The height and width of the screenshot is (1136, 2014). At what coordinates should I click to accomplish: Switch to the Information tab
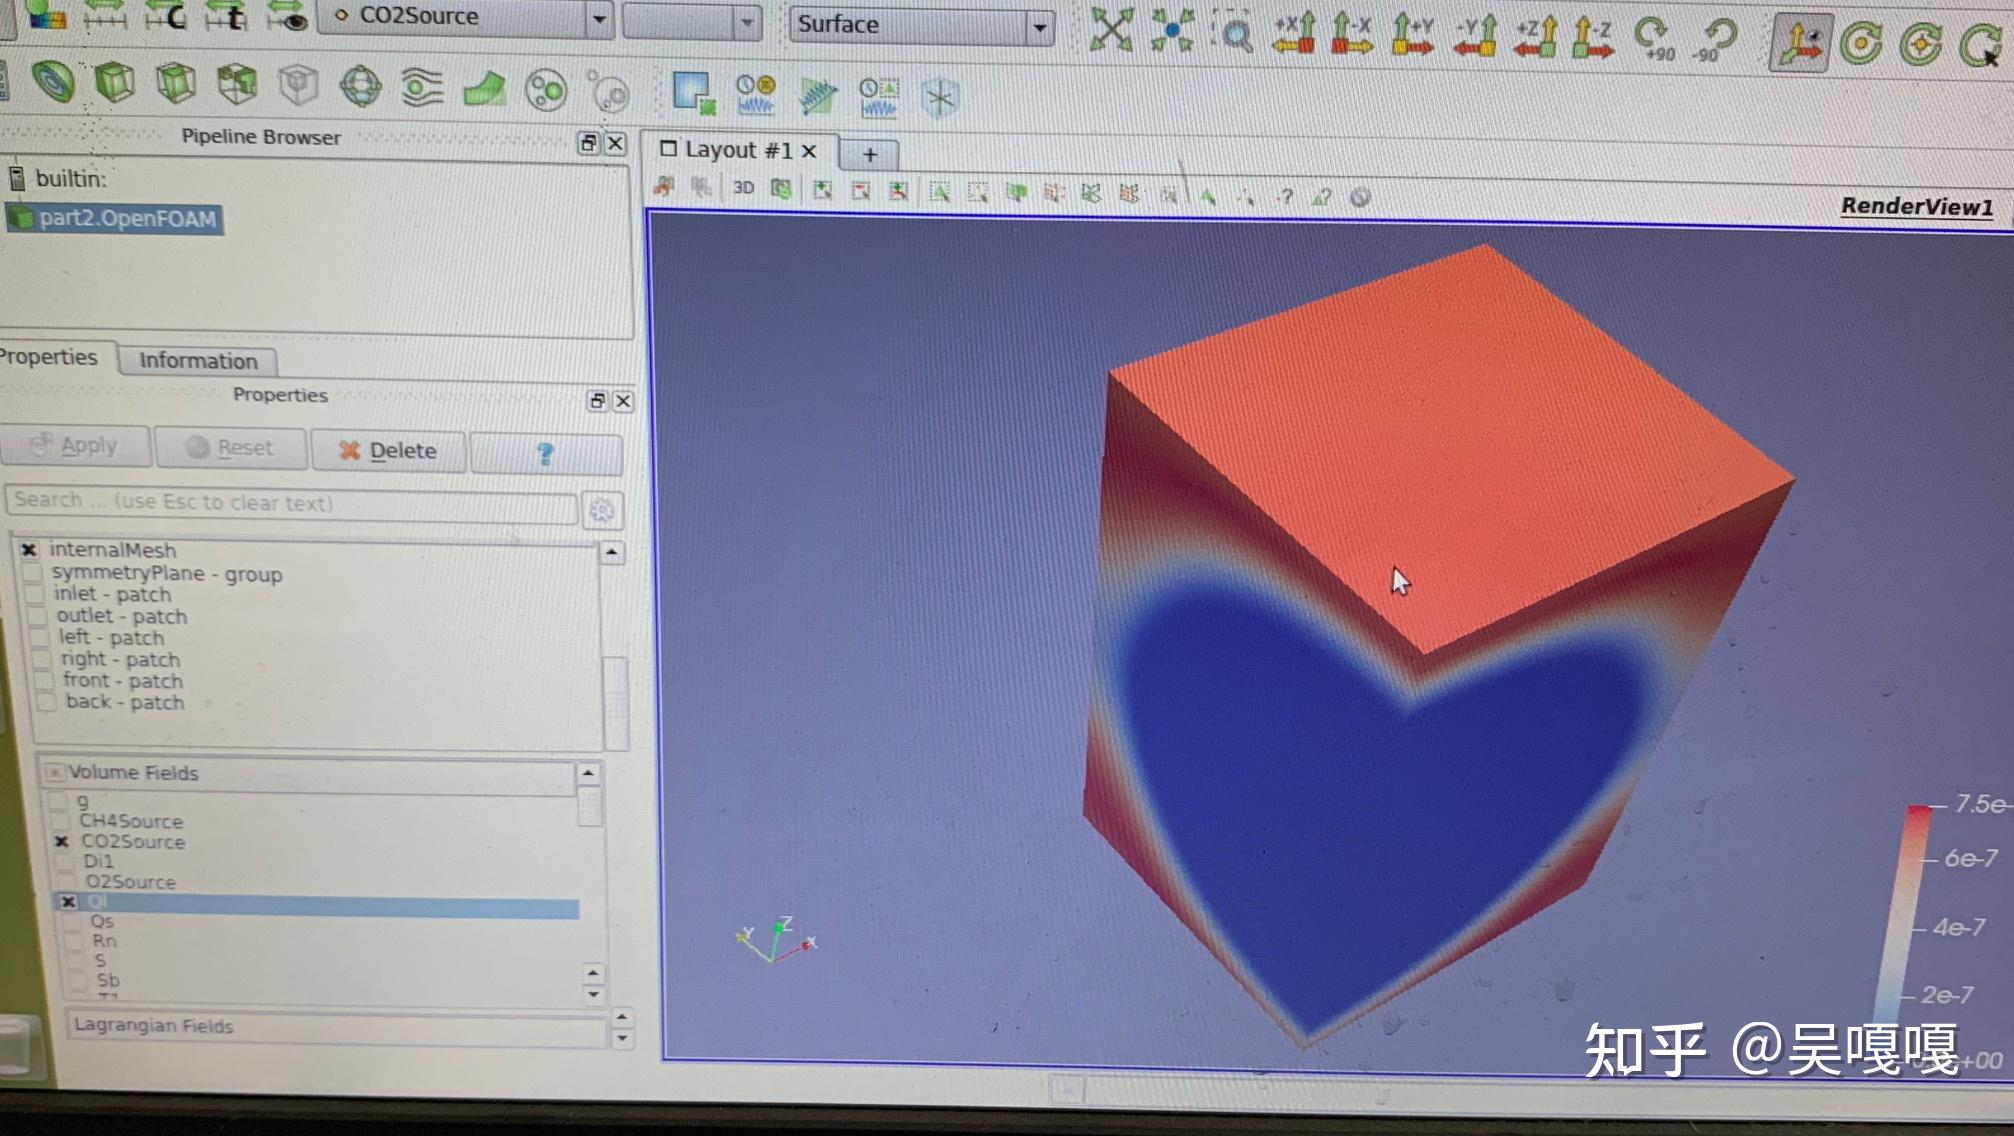click(198, 360)
